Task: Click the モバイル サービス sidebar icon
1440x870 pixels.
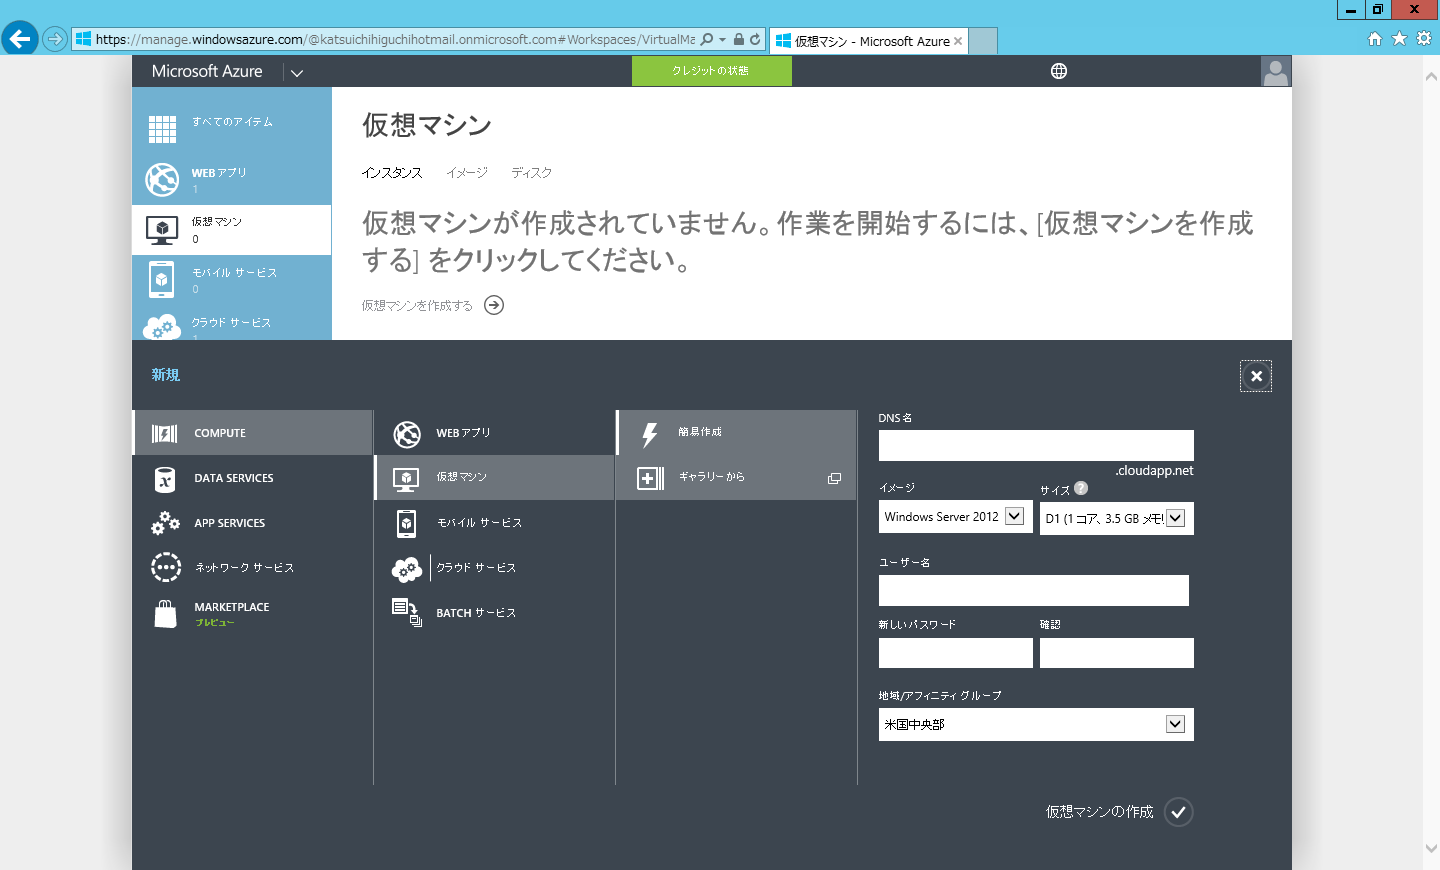Action: point(162,280)
